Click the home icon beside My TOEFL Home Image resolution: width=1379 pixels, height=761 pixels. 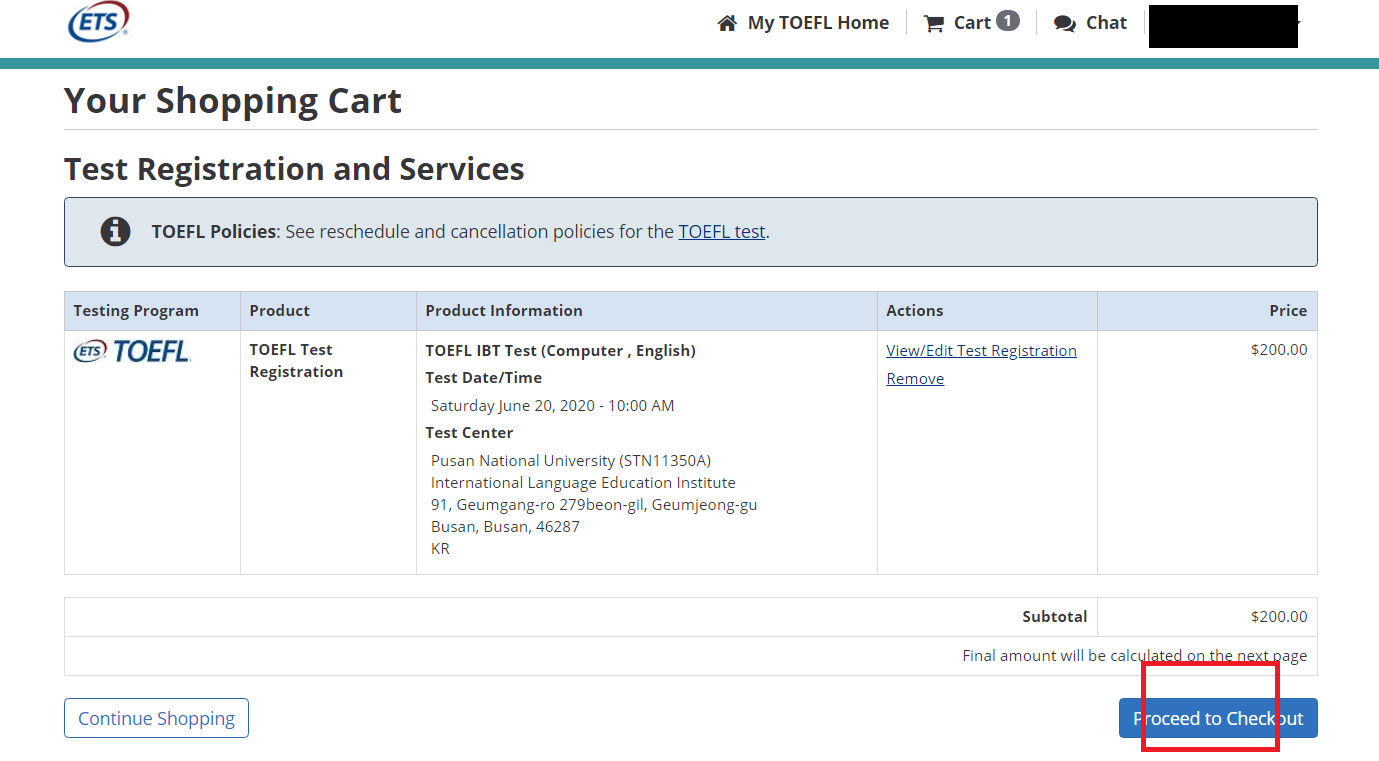click(727, 23)
